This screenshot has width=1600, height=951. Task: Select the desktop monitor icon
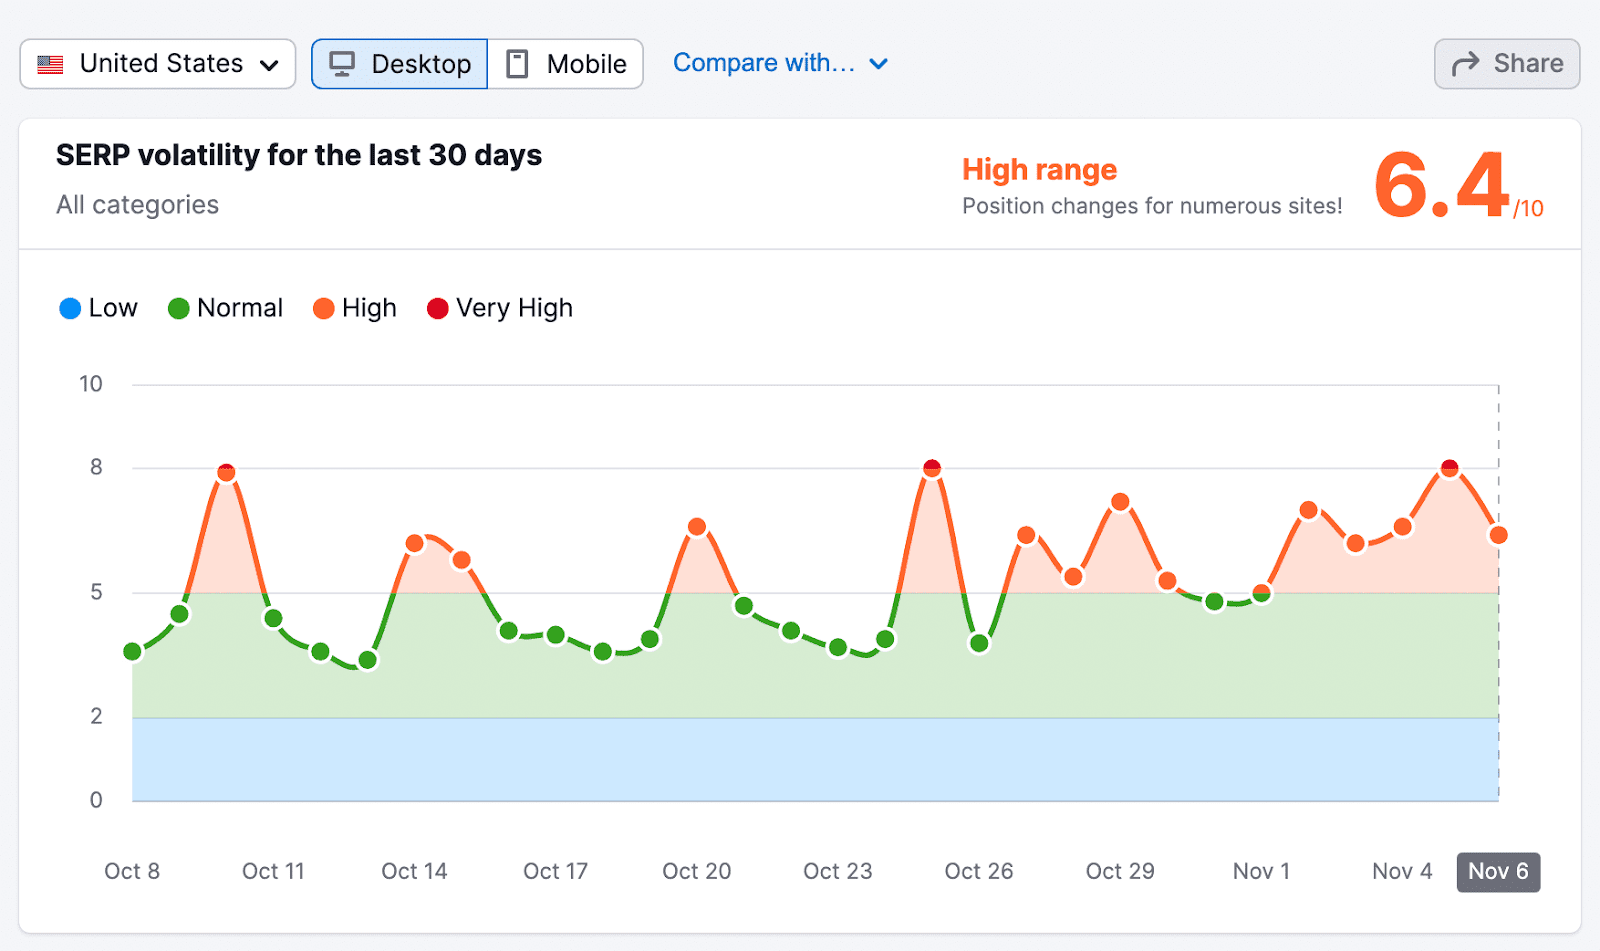(x=343, y=63)
